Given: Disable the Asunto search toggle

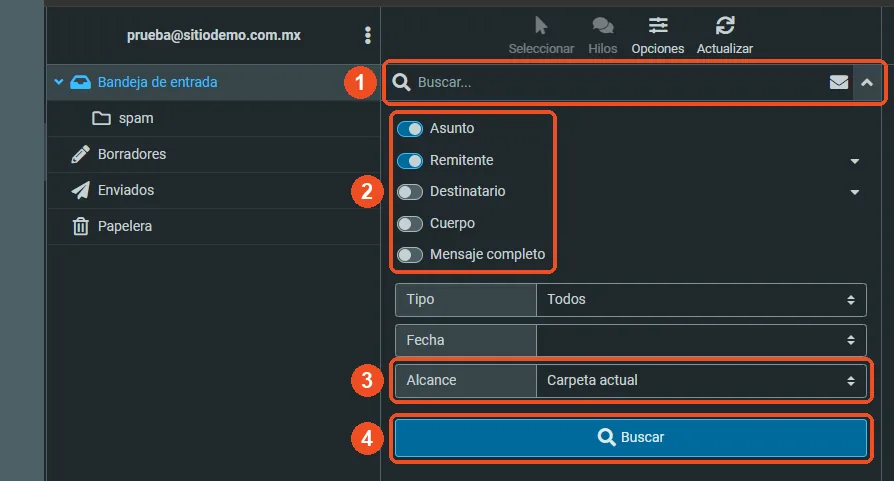Looking at the screenshot, I should (x=410, y=129).
